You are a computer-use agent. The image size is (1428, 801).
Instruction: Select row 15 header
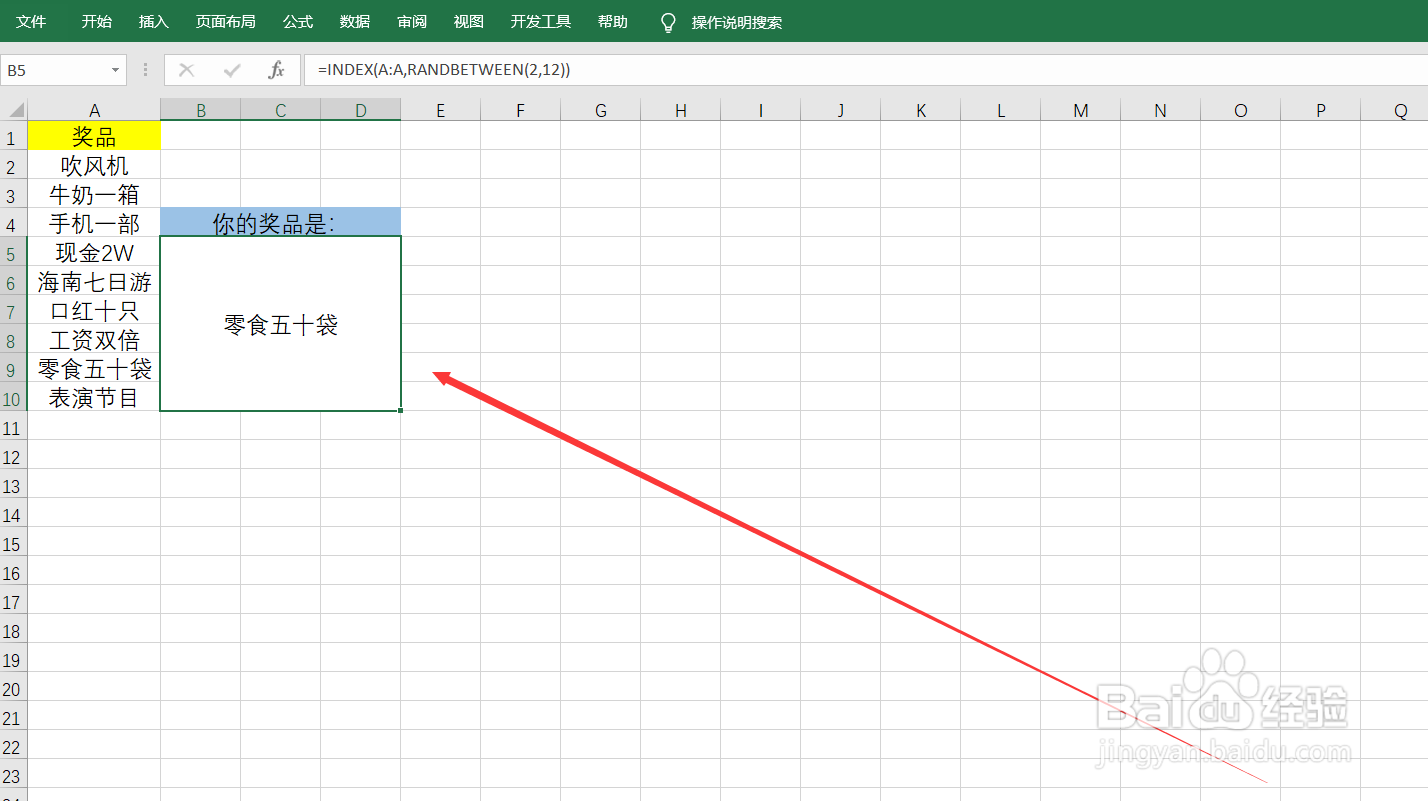(x=13, y=543)
